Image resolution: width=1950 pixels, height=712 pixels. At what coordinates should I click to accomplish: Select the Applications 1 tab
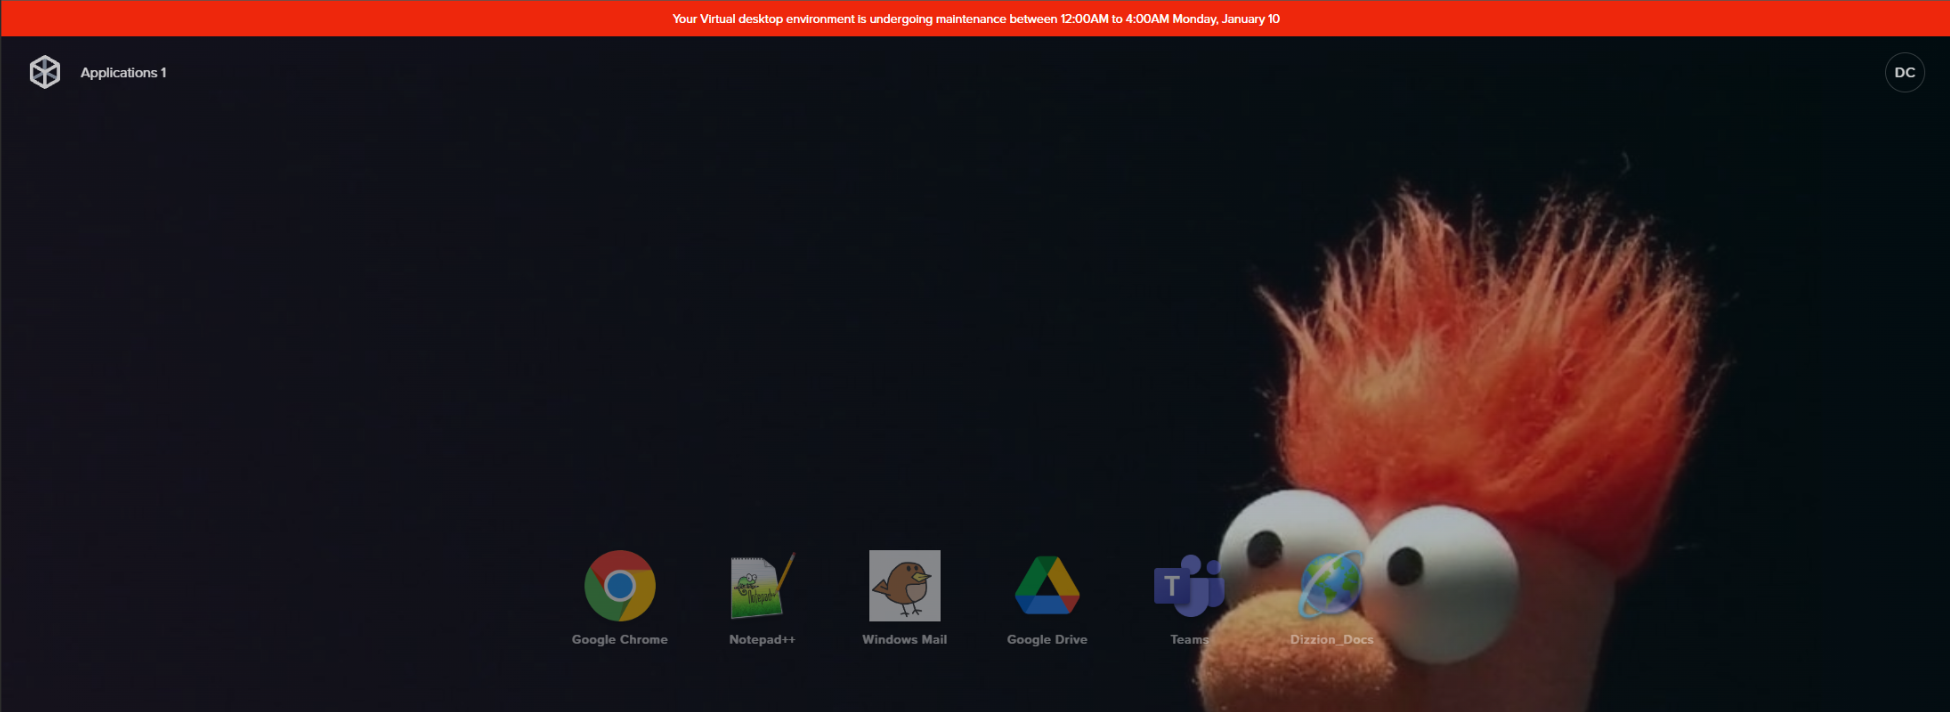tap(123, 73)
